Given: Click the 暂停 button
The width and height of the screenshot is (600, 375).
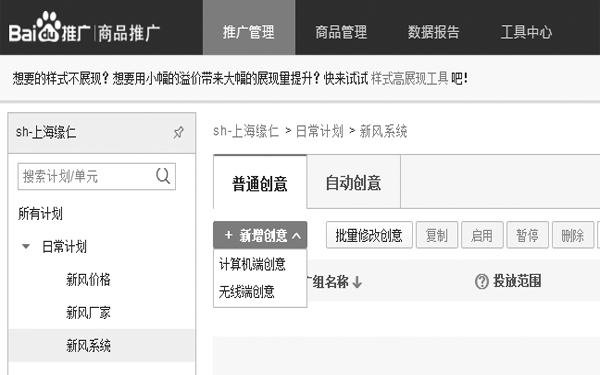Looking at the screenshot, I should (528, 235).
